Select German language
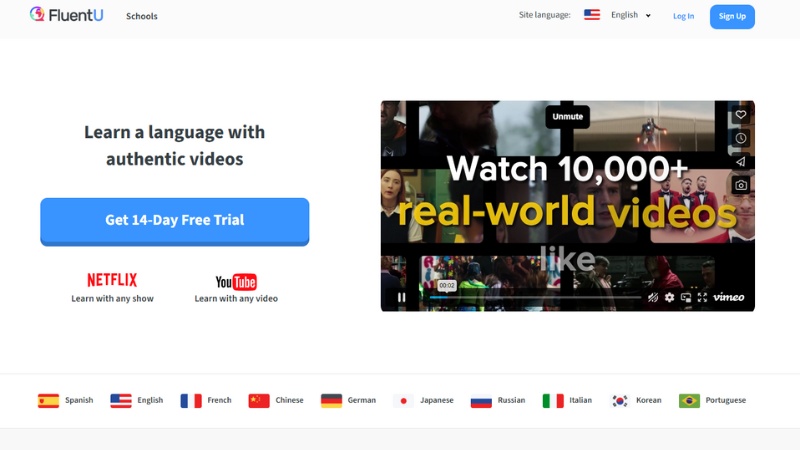800x450 pixels. (362, 401)
